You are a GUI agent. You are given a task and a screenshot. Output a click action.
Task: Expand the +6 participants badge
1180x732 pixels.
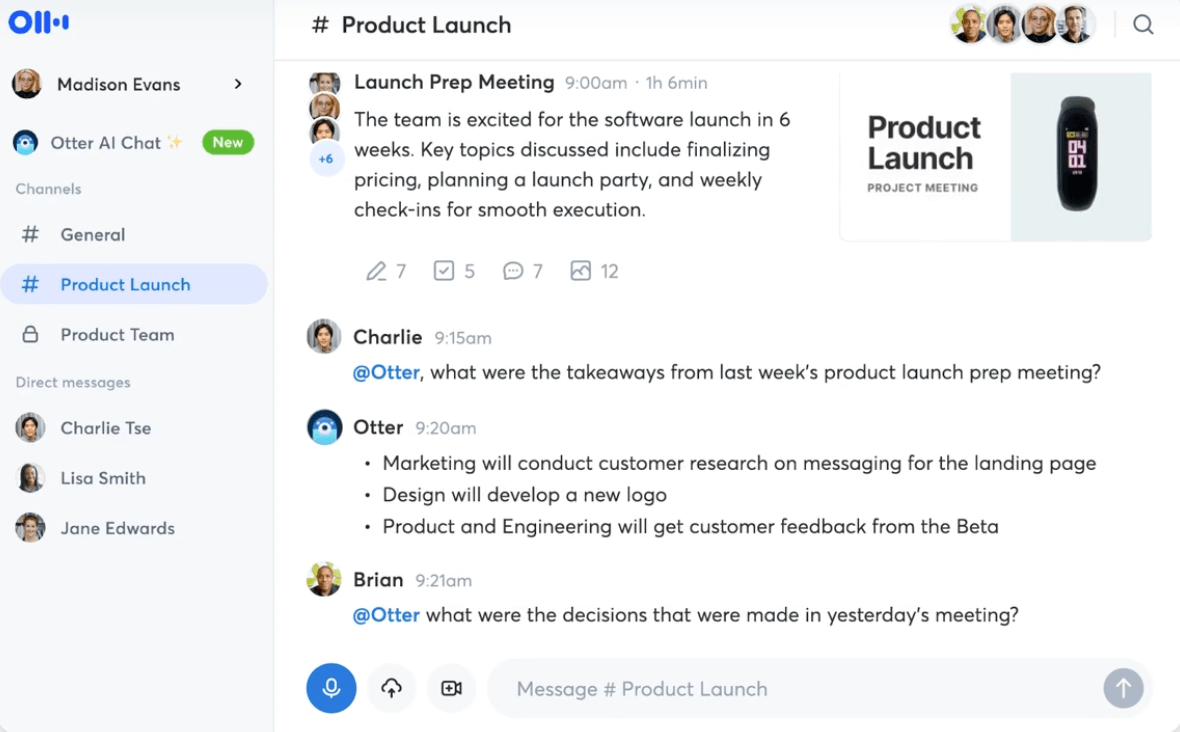(326, 159)
